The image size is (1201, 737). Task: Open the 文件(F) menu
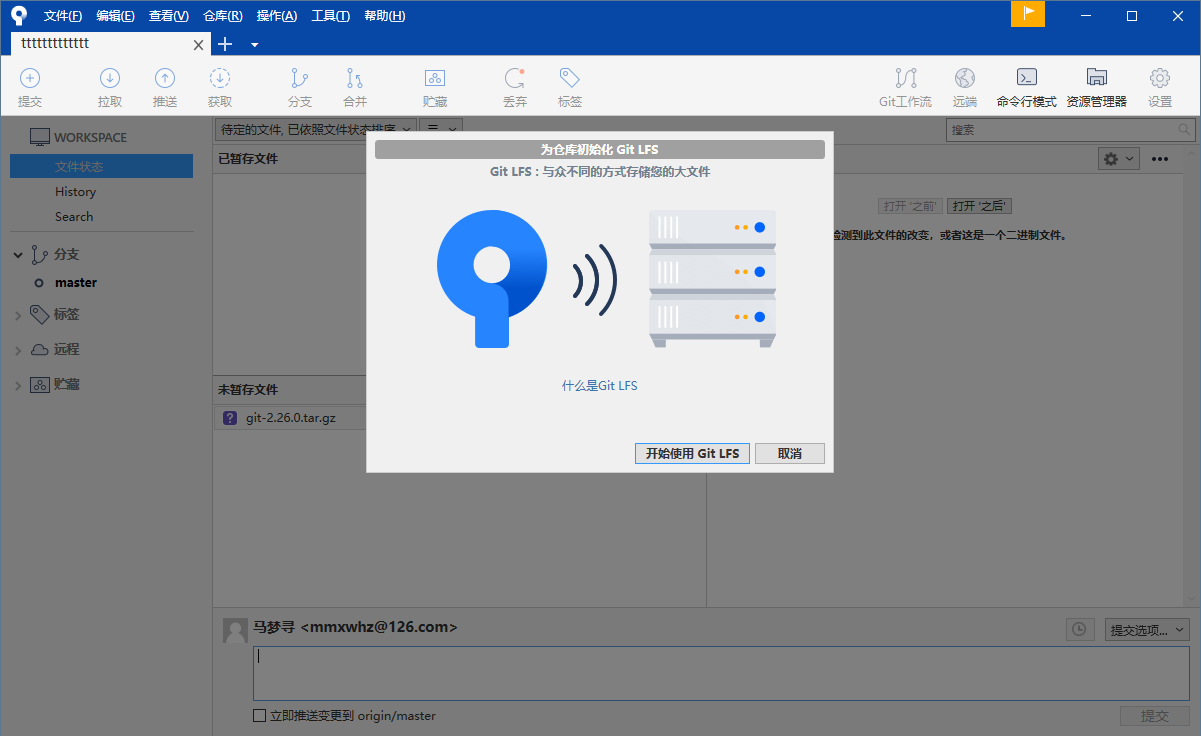(x=63, y=16)
